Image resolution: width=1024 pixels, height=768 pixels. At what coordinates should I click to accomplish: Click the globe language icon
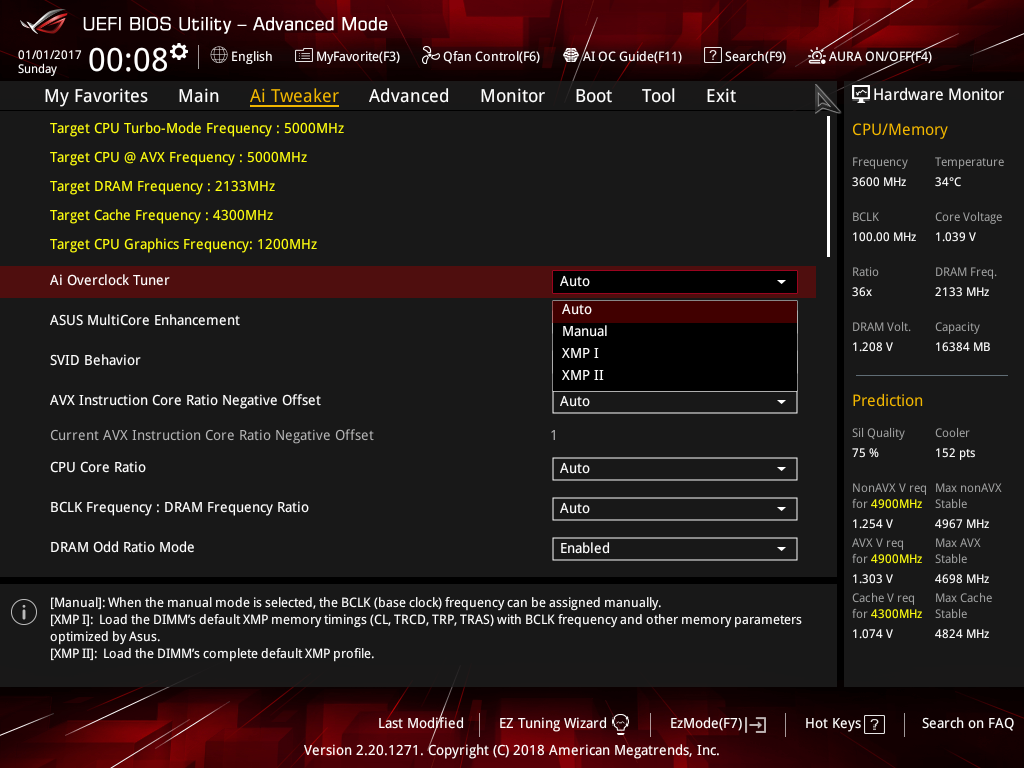[x=219, y=56]
